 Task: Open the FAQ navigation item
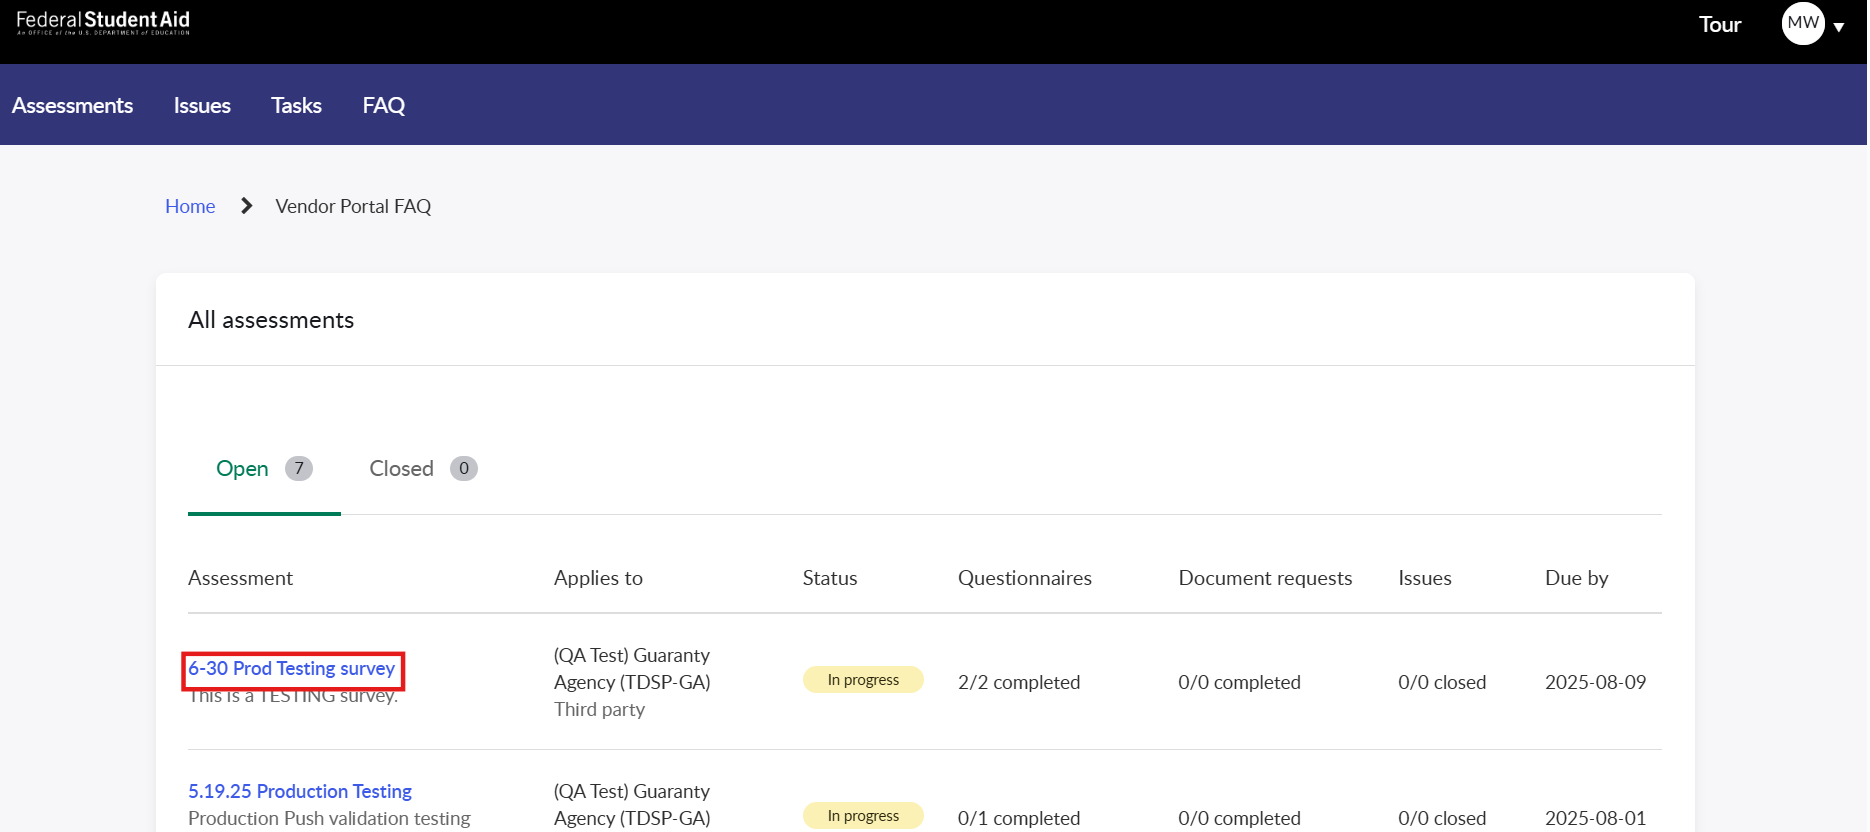click(x=383, y=105)
